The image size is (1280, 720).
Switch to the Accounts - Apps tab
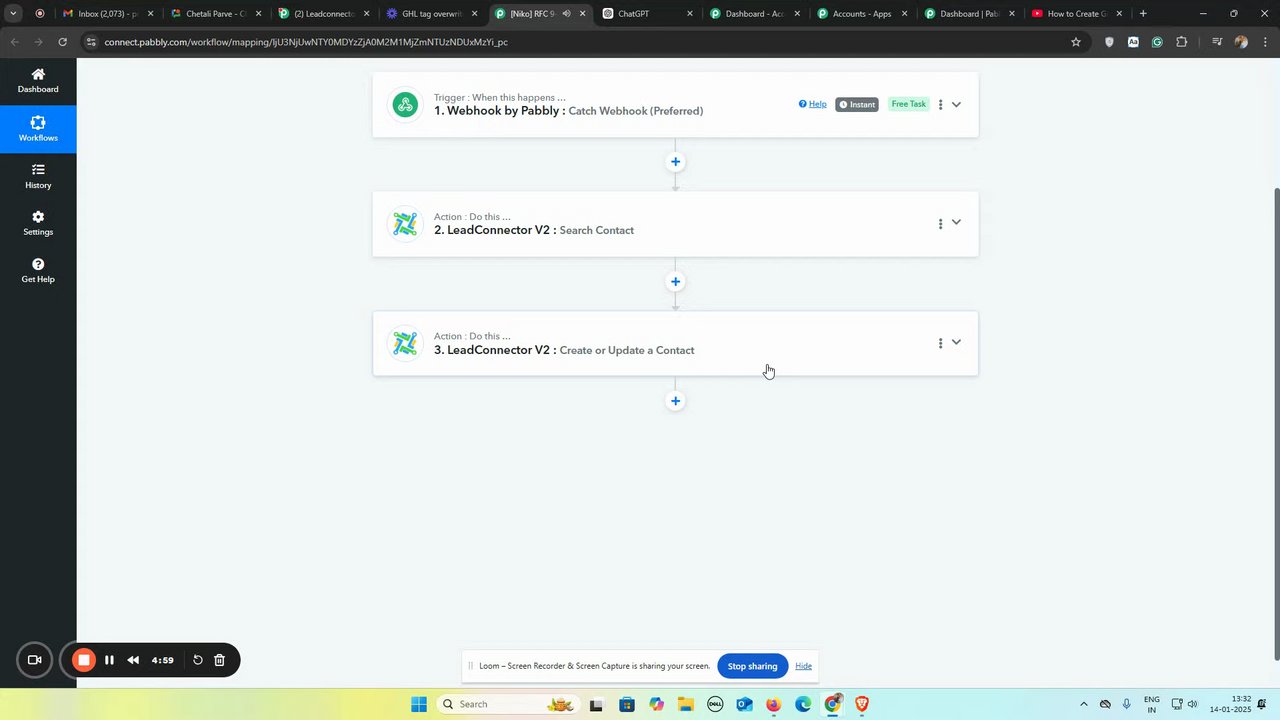pos(860,14)
